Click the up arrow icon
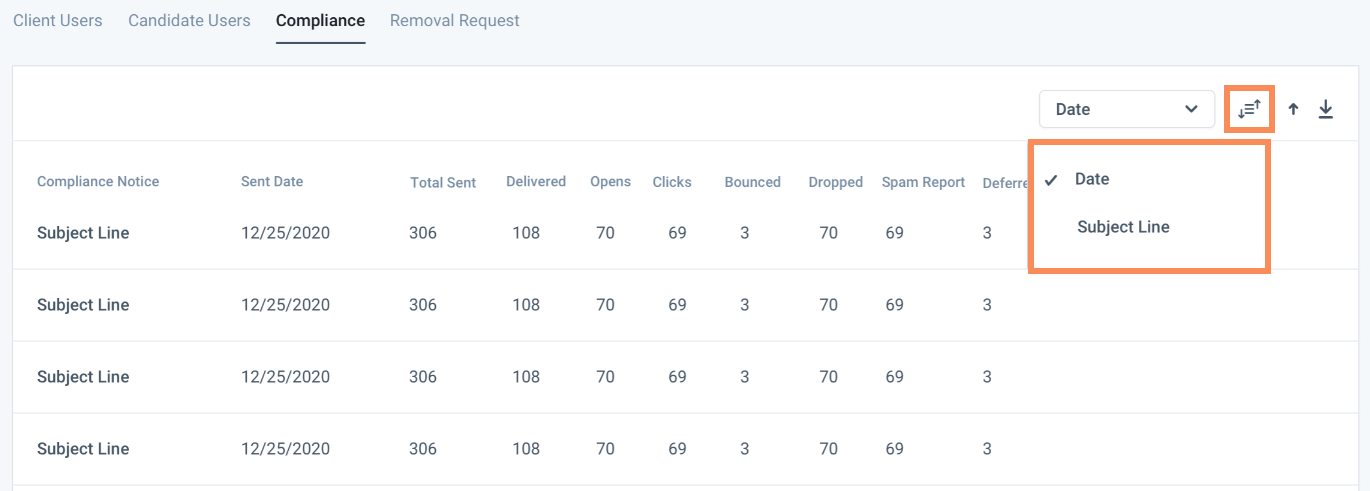Screen dimensions: 1370x491 (x=1293, y=109)
